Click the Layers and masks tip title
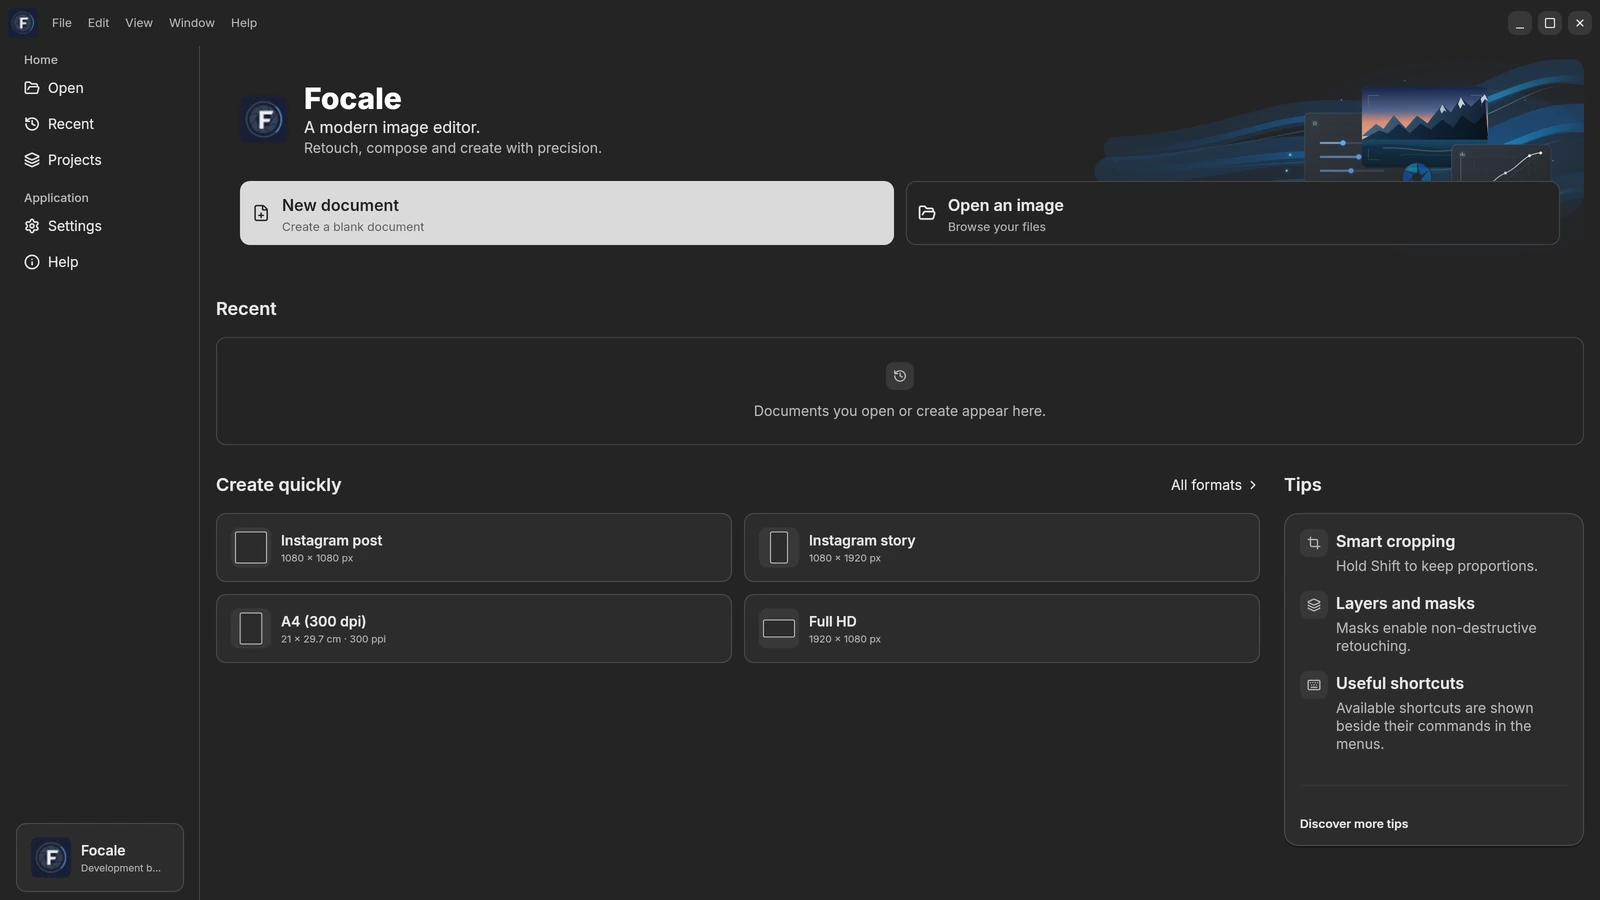 pyautogui.click(x=1405, y=604)
